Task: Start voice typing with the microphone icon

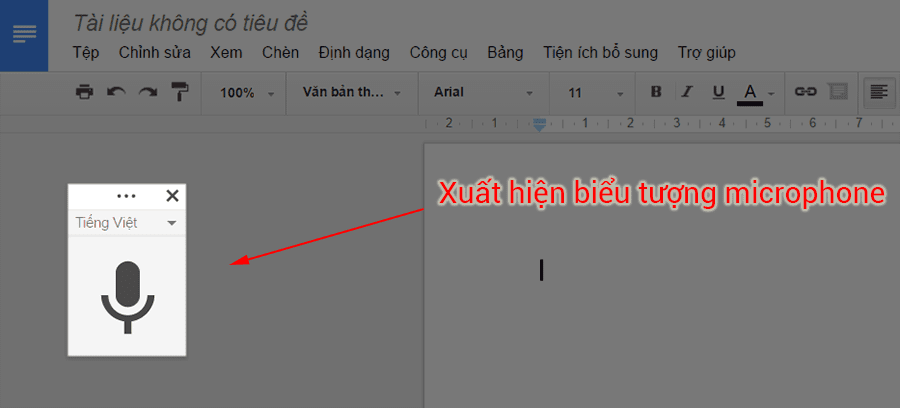Action: click(x=127, y=297)
